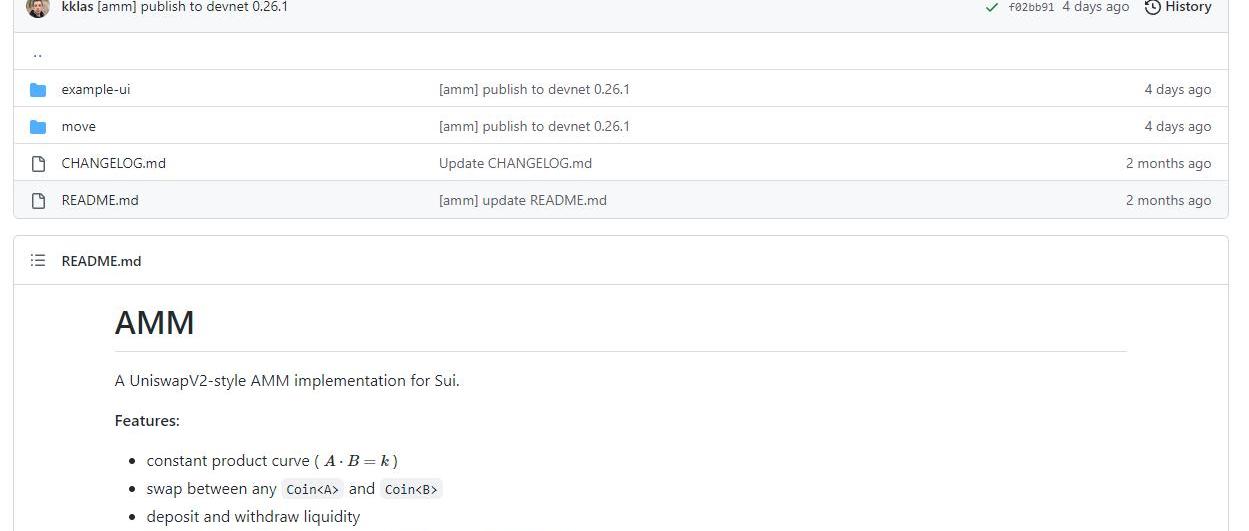This screenshot has height=531, width=1249.
Task: Click the kklas user avatar
Action: 38,7
